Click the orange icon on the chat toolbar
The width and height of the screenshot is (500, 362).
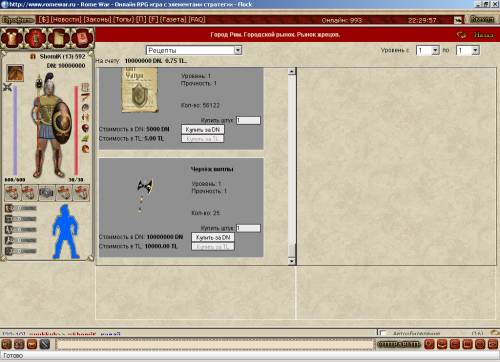point(32,344)
